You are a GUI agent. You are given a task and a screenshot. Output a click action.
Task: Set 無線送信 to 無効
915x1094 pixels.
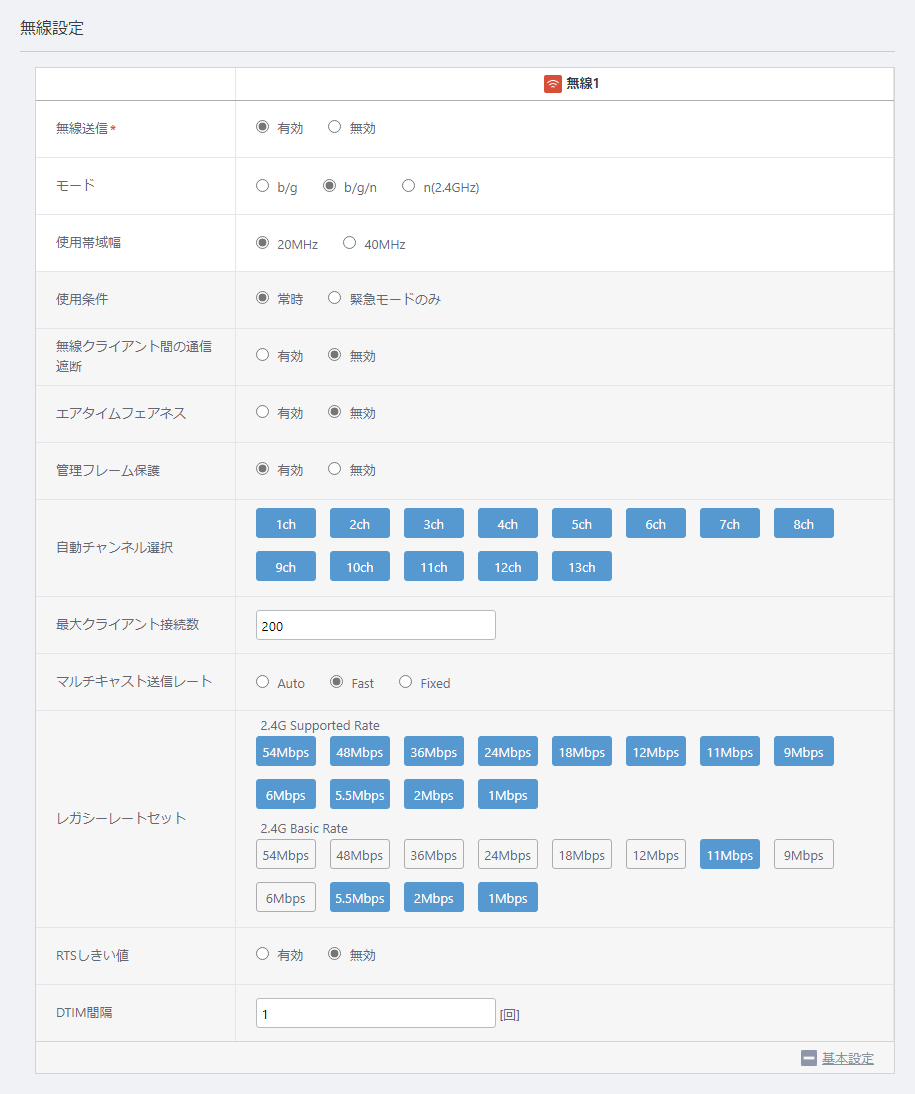pos(334,127)
